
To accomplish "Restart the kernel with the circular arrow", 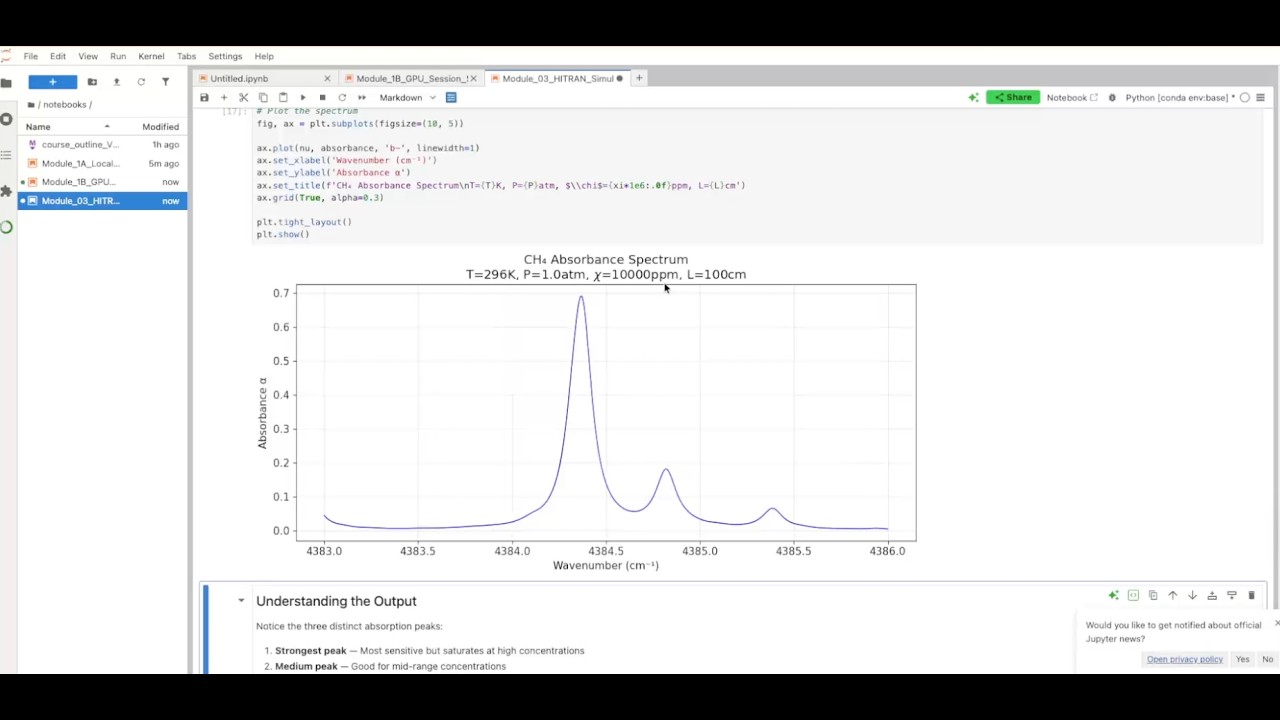I will point(342,98).
